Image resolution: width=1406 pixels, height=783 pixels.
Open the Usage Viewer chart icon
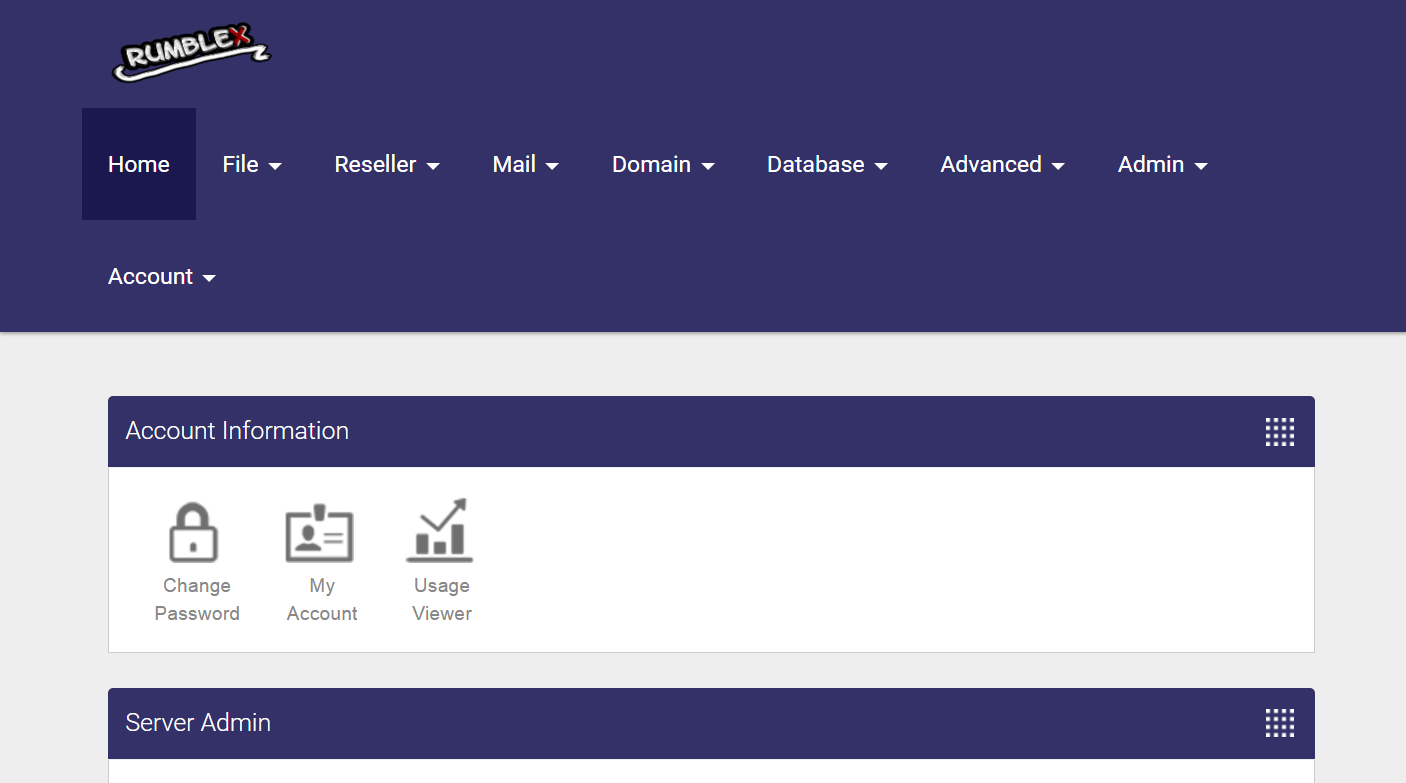(x=440, y=531)
